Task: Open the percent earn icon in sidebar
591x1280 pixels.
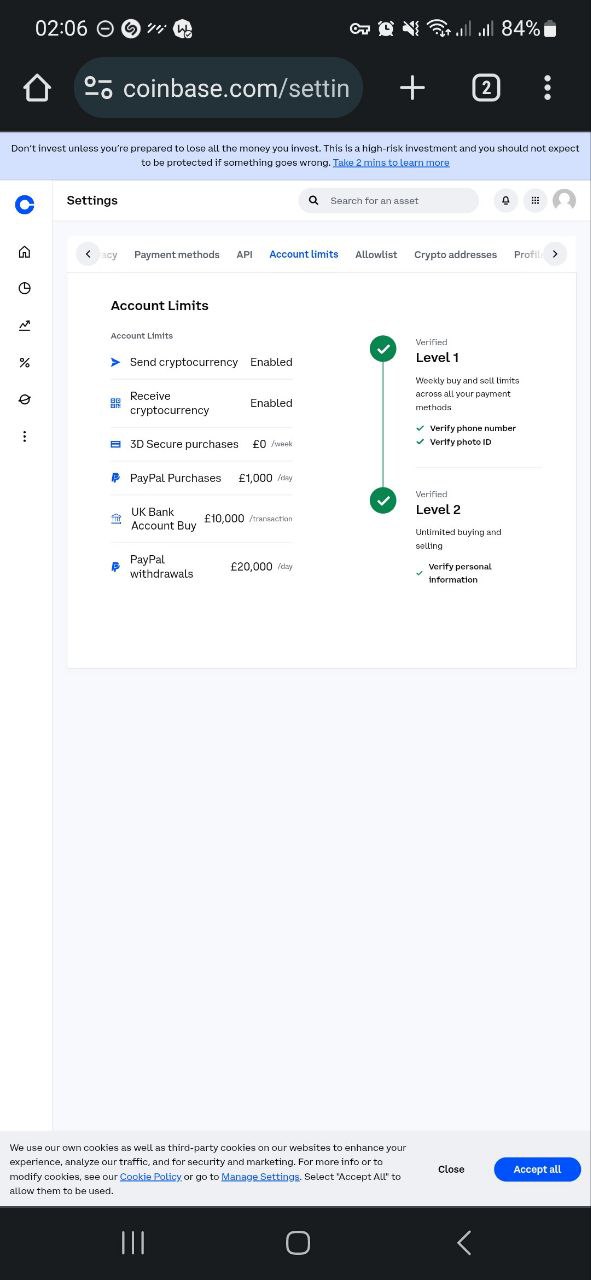Action: point(25,362)
